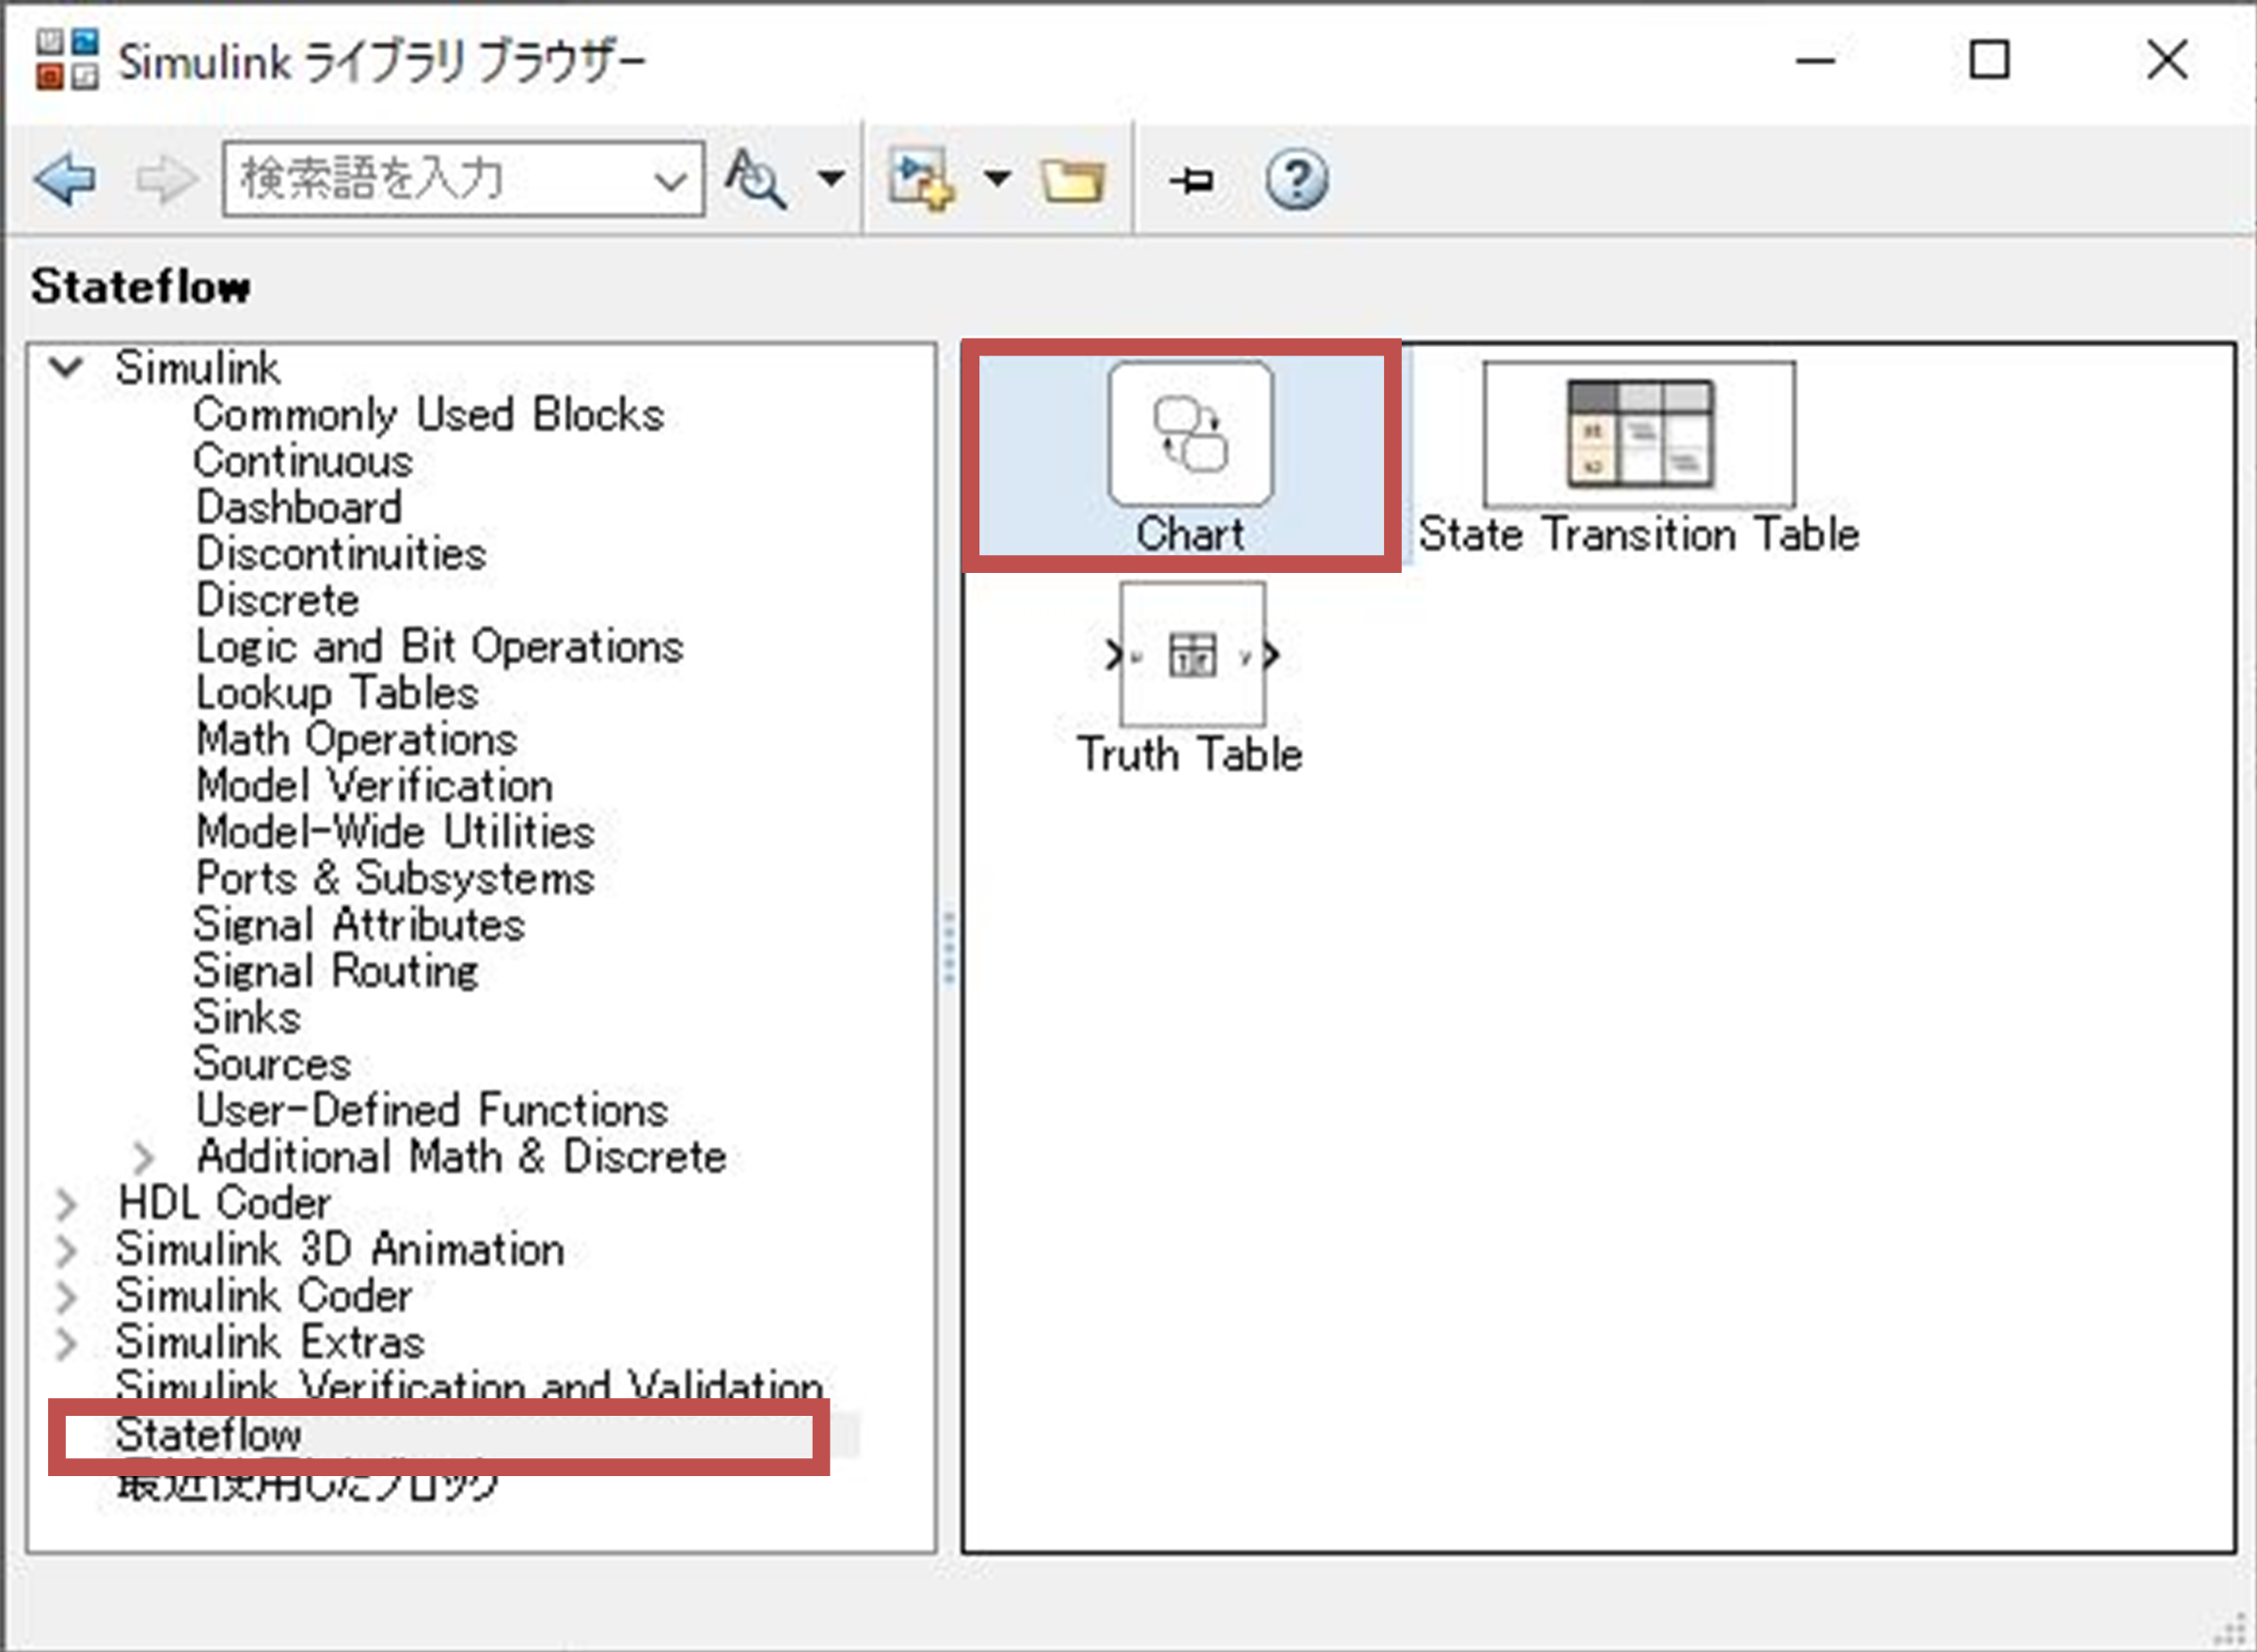Open the search options dropdown arrow
Image resolution: width=2257 pixels, height=1652 pixels.
[x=830, y=179]
